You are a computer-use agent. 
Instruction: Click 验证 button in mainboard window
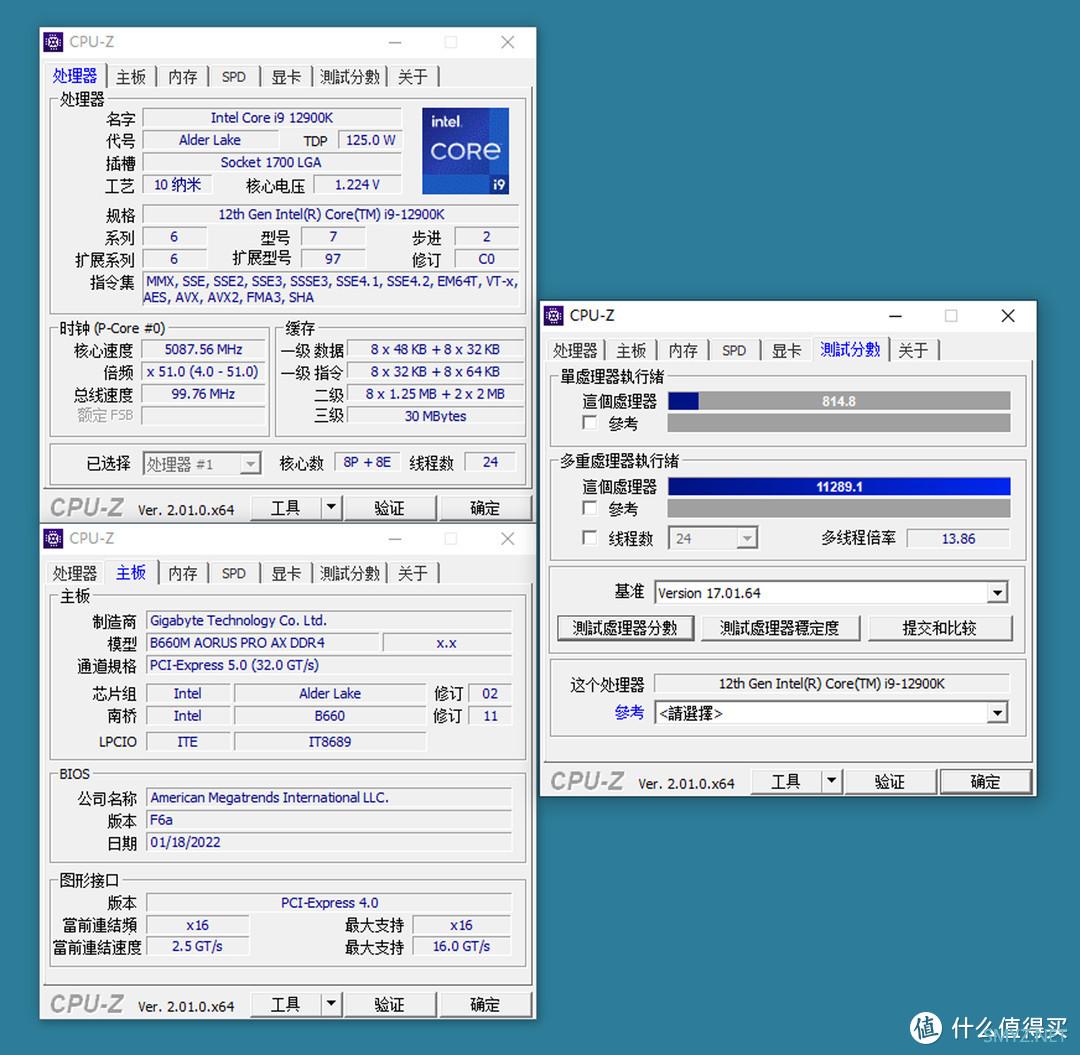tap(390, 1004)
